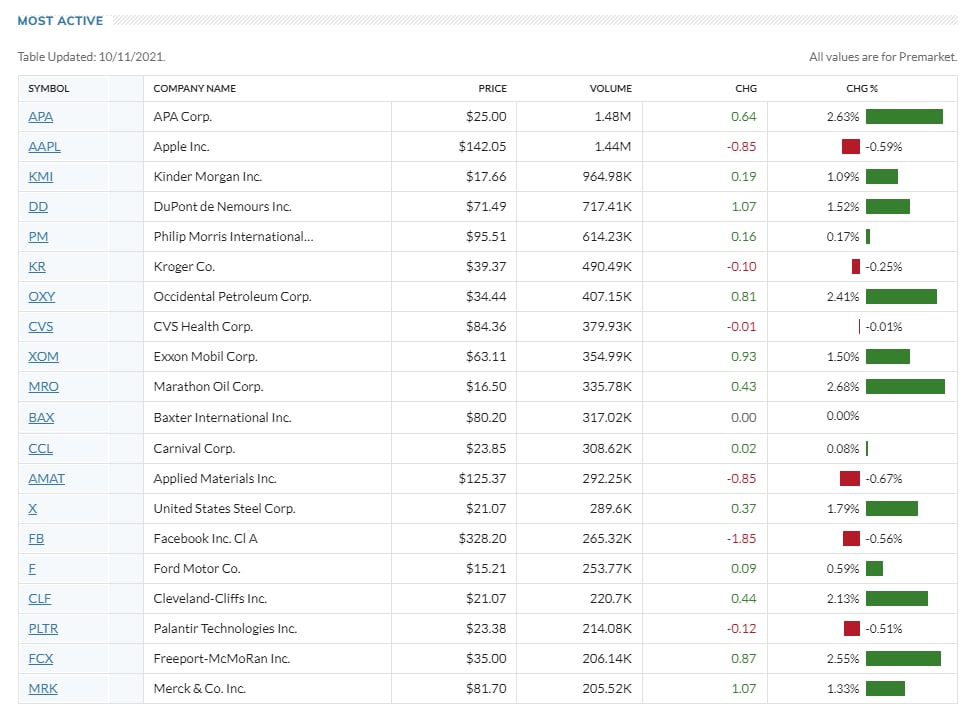Click the CHG % column header
Screen dimensions: 974x716
click(862, 89)
